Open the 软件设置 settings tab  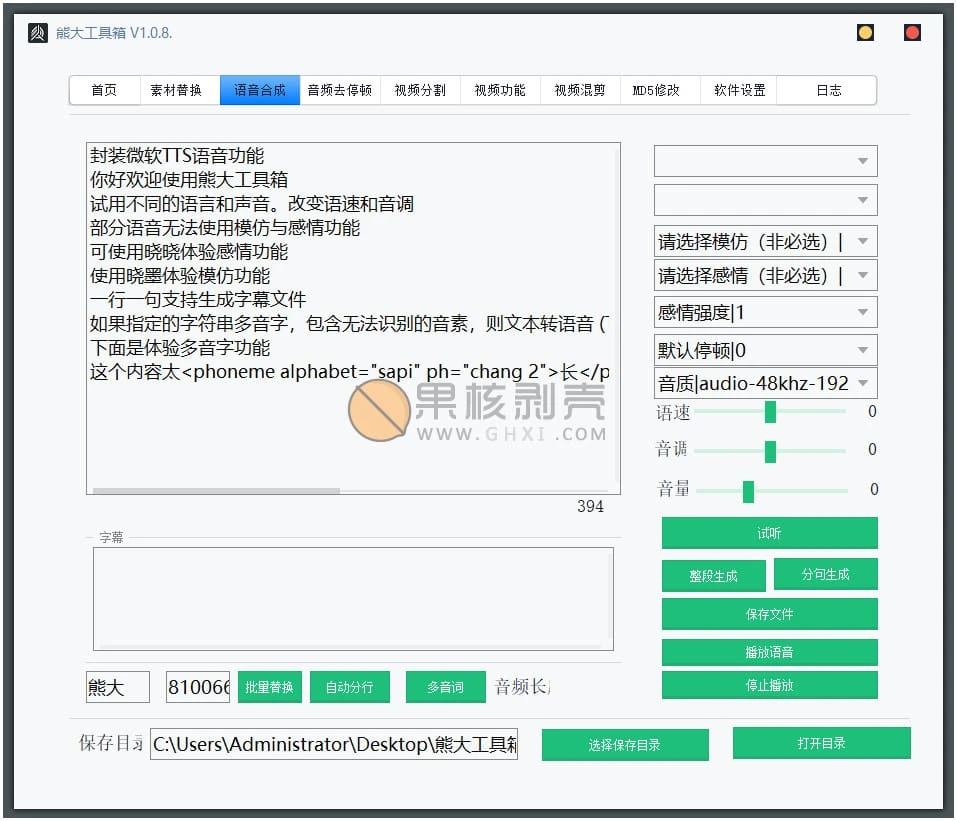pyautogui.click(x=738, y=89)
